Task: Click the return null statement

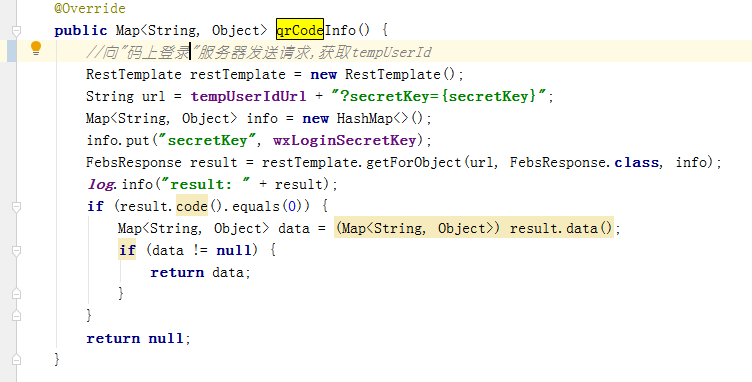Action: coord(138,338)
